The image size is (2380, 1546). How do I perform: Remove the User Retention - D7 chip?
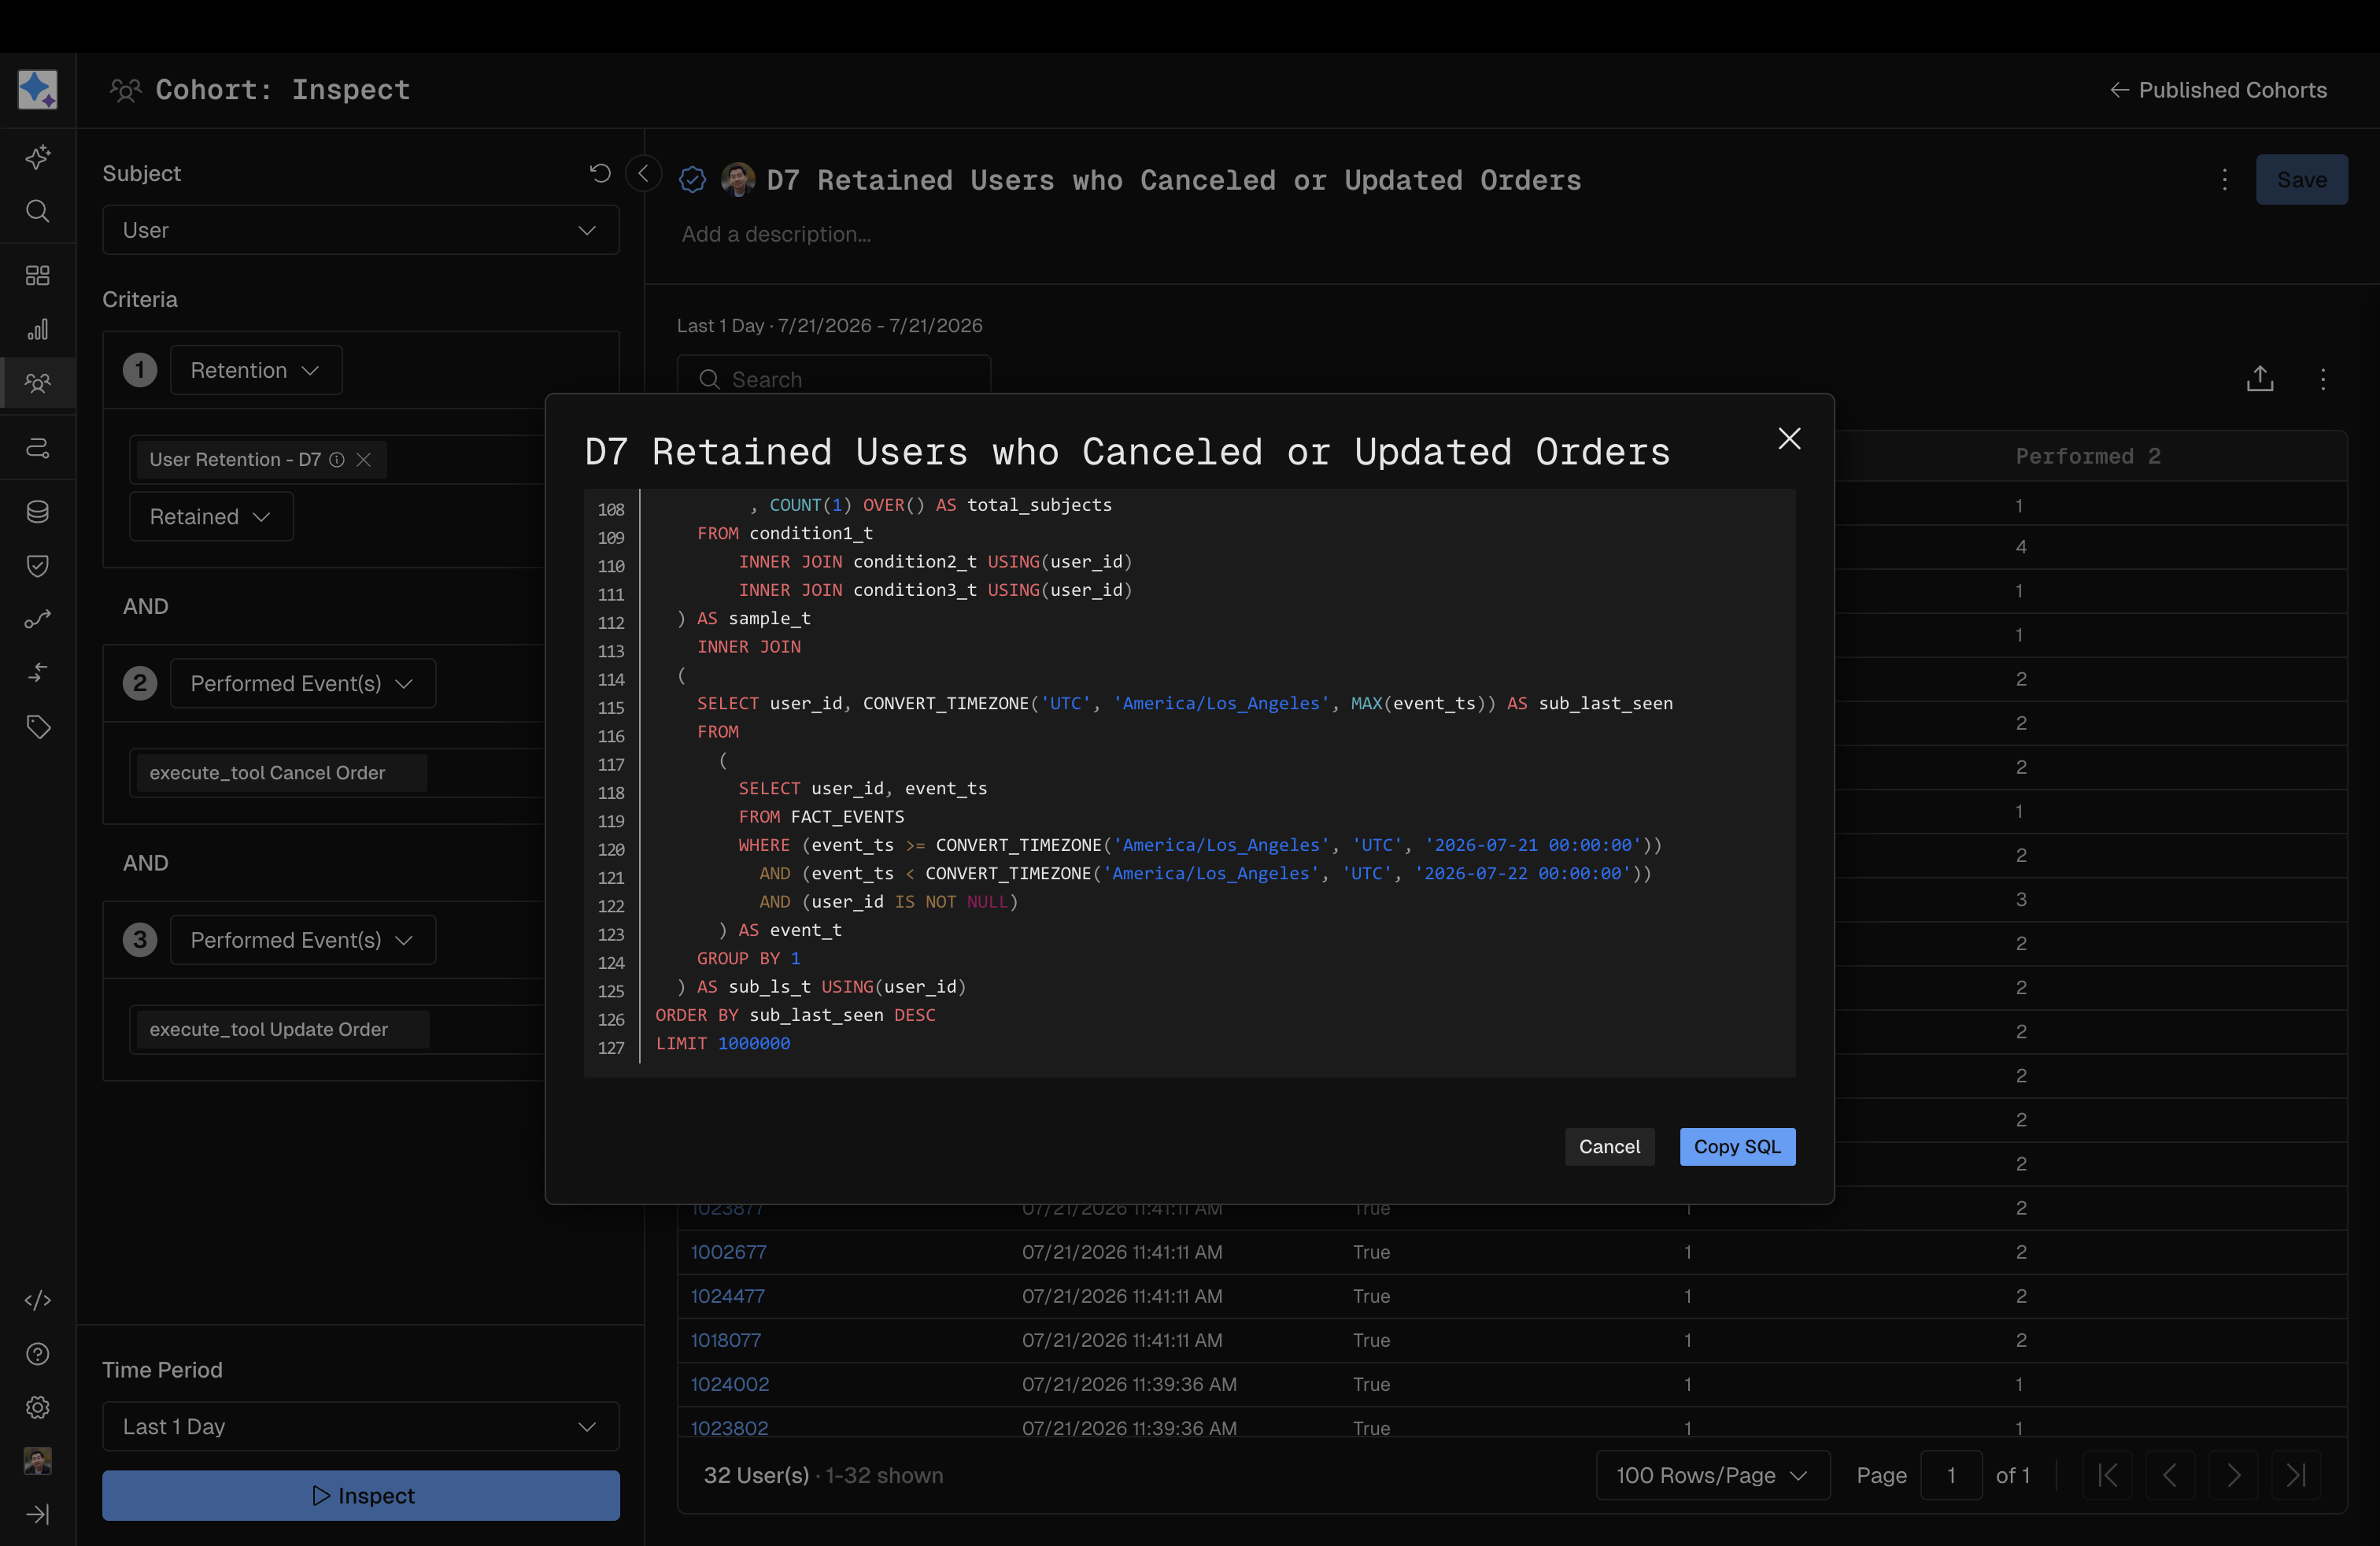click(364, 459)
